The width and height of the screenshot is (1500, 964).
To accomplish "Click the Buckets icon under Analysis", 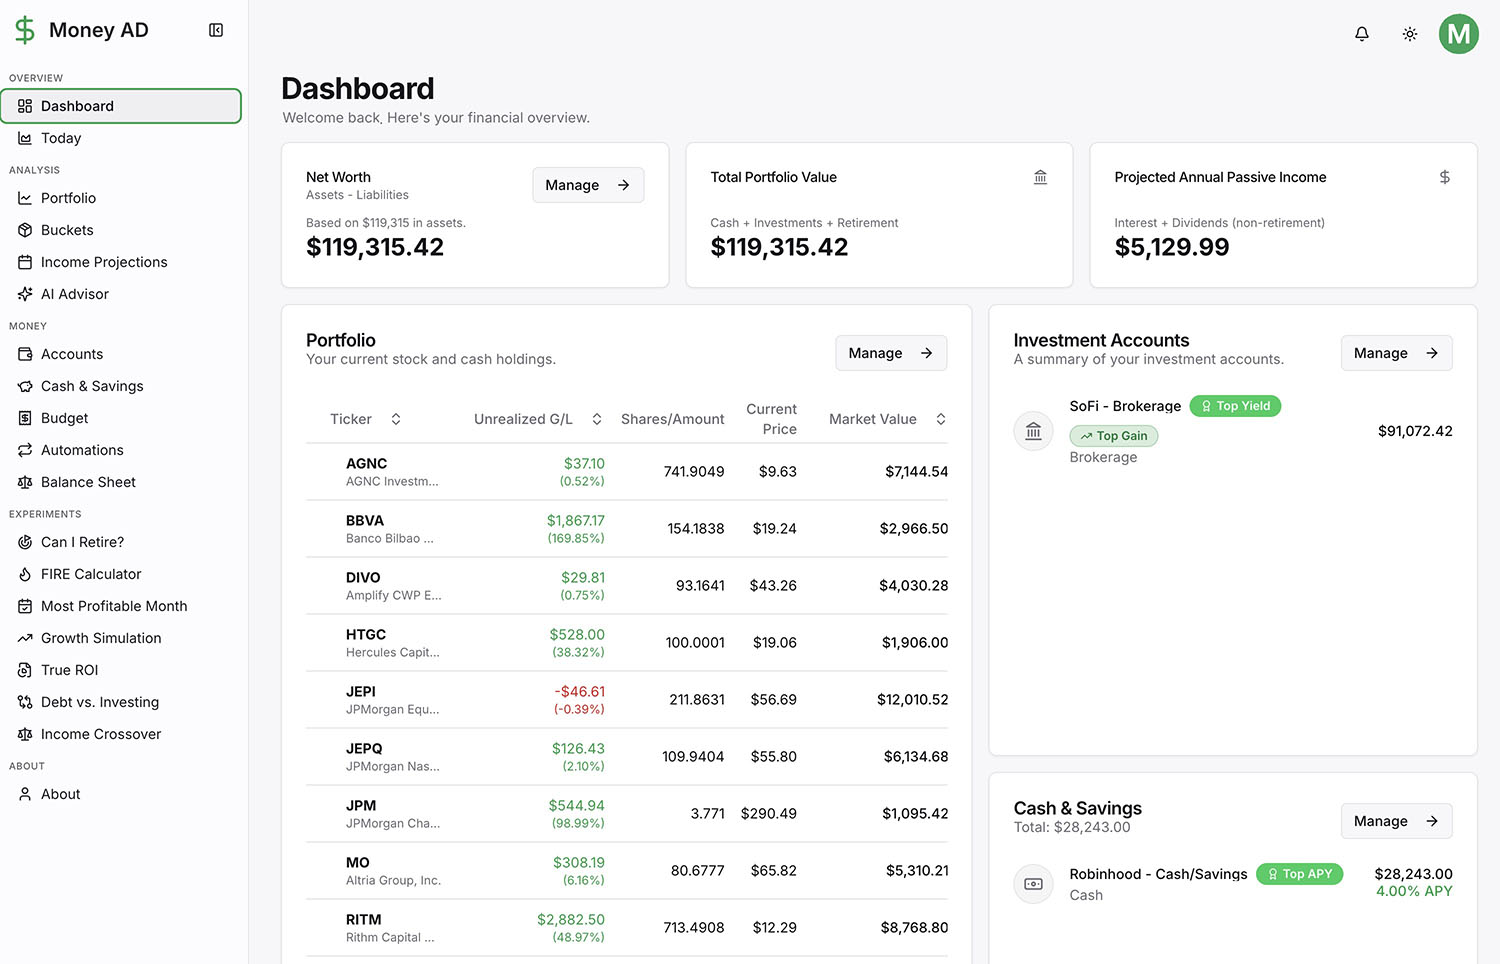I will pyautogui.click(x=24, y=230).
